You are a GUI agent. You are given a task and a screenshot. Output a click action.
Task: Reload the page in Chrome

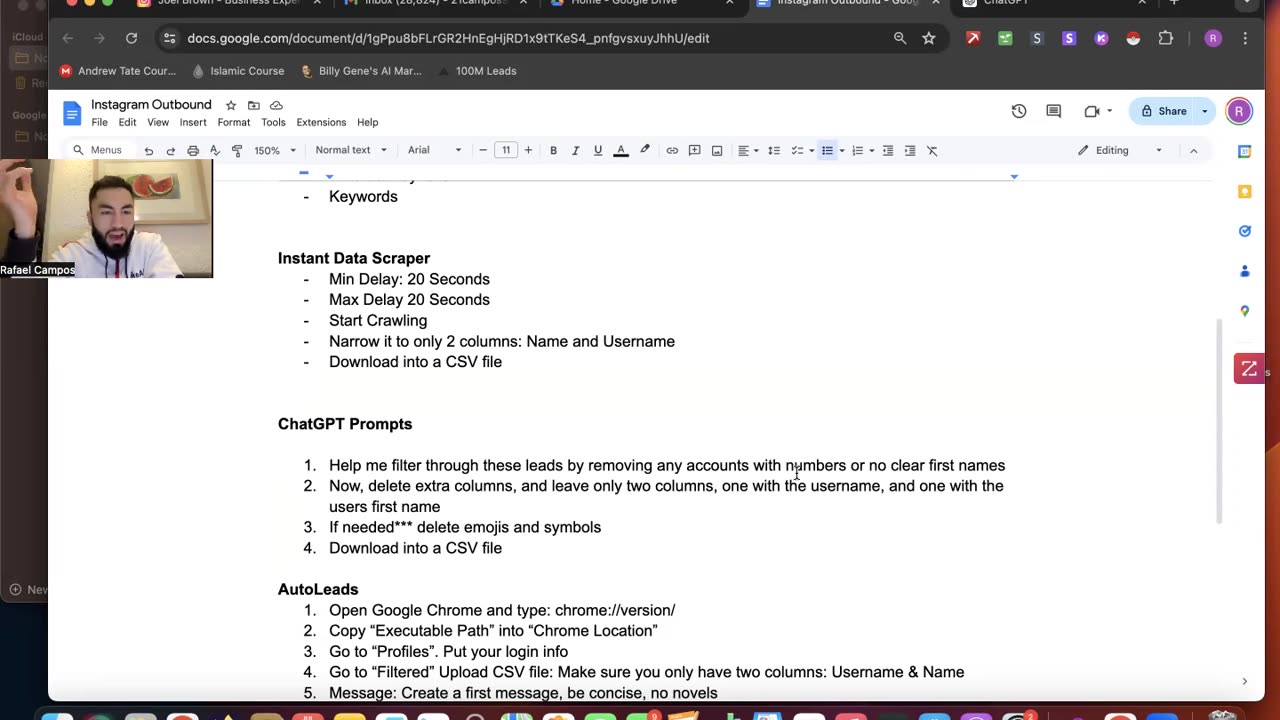131,38
